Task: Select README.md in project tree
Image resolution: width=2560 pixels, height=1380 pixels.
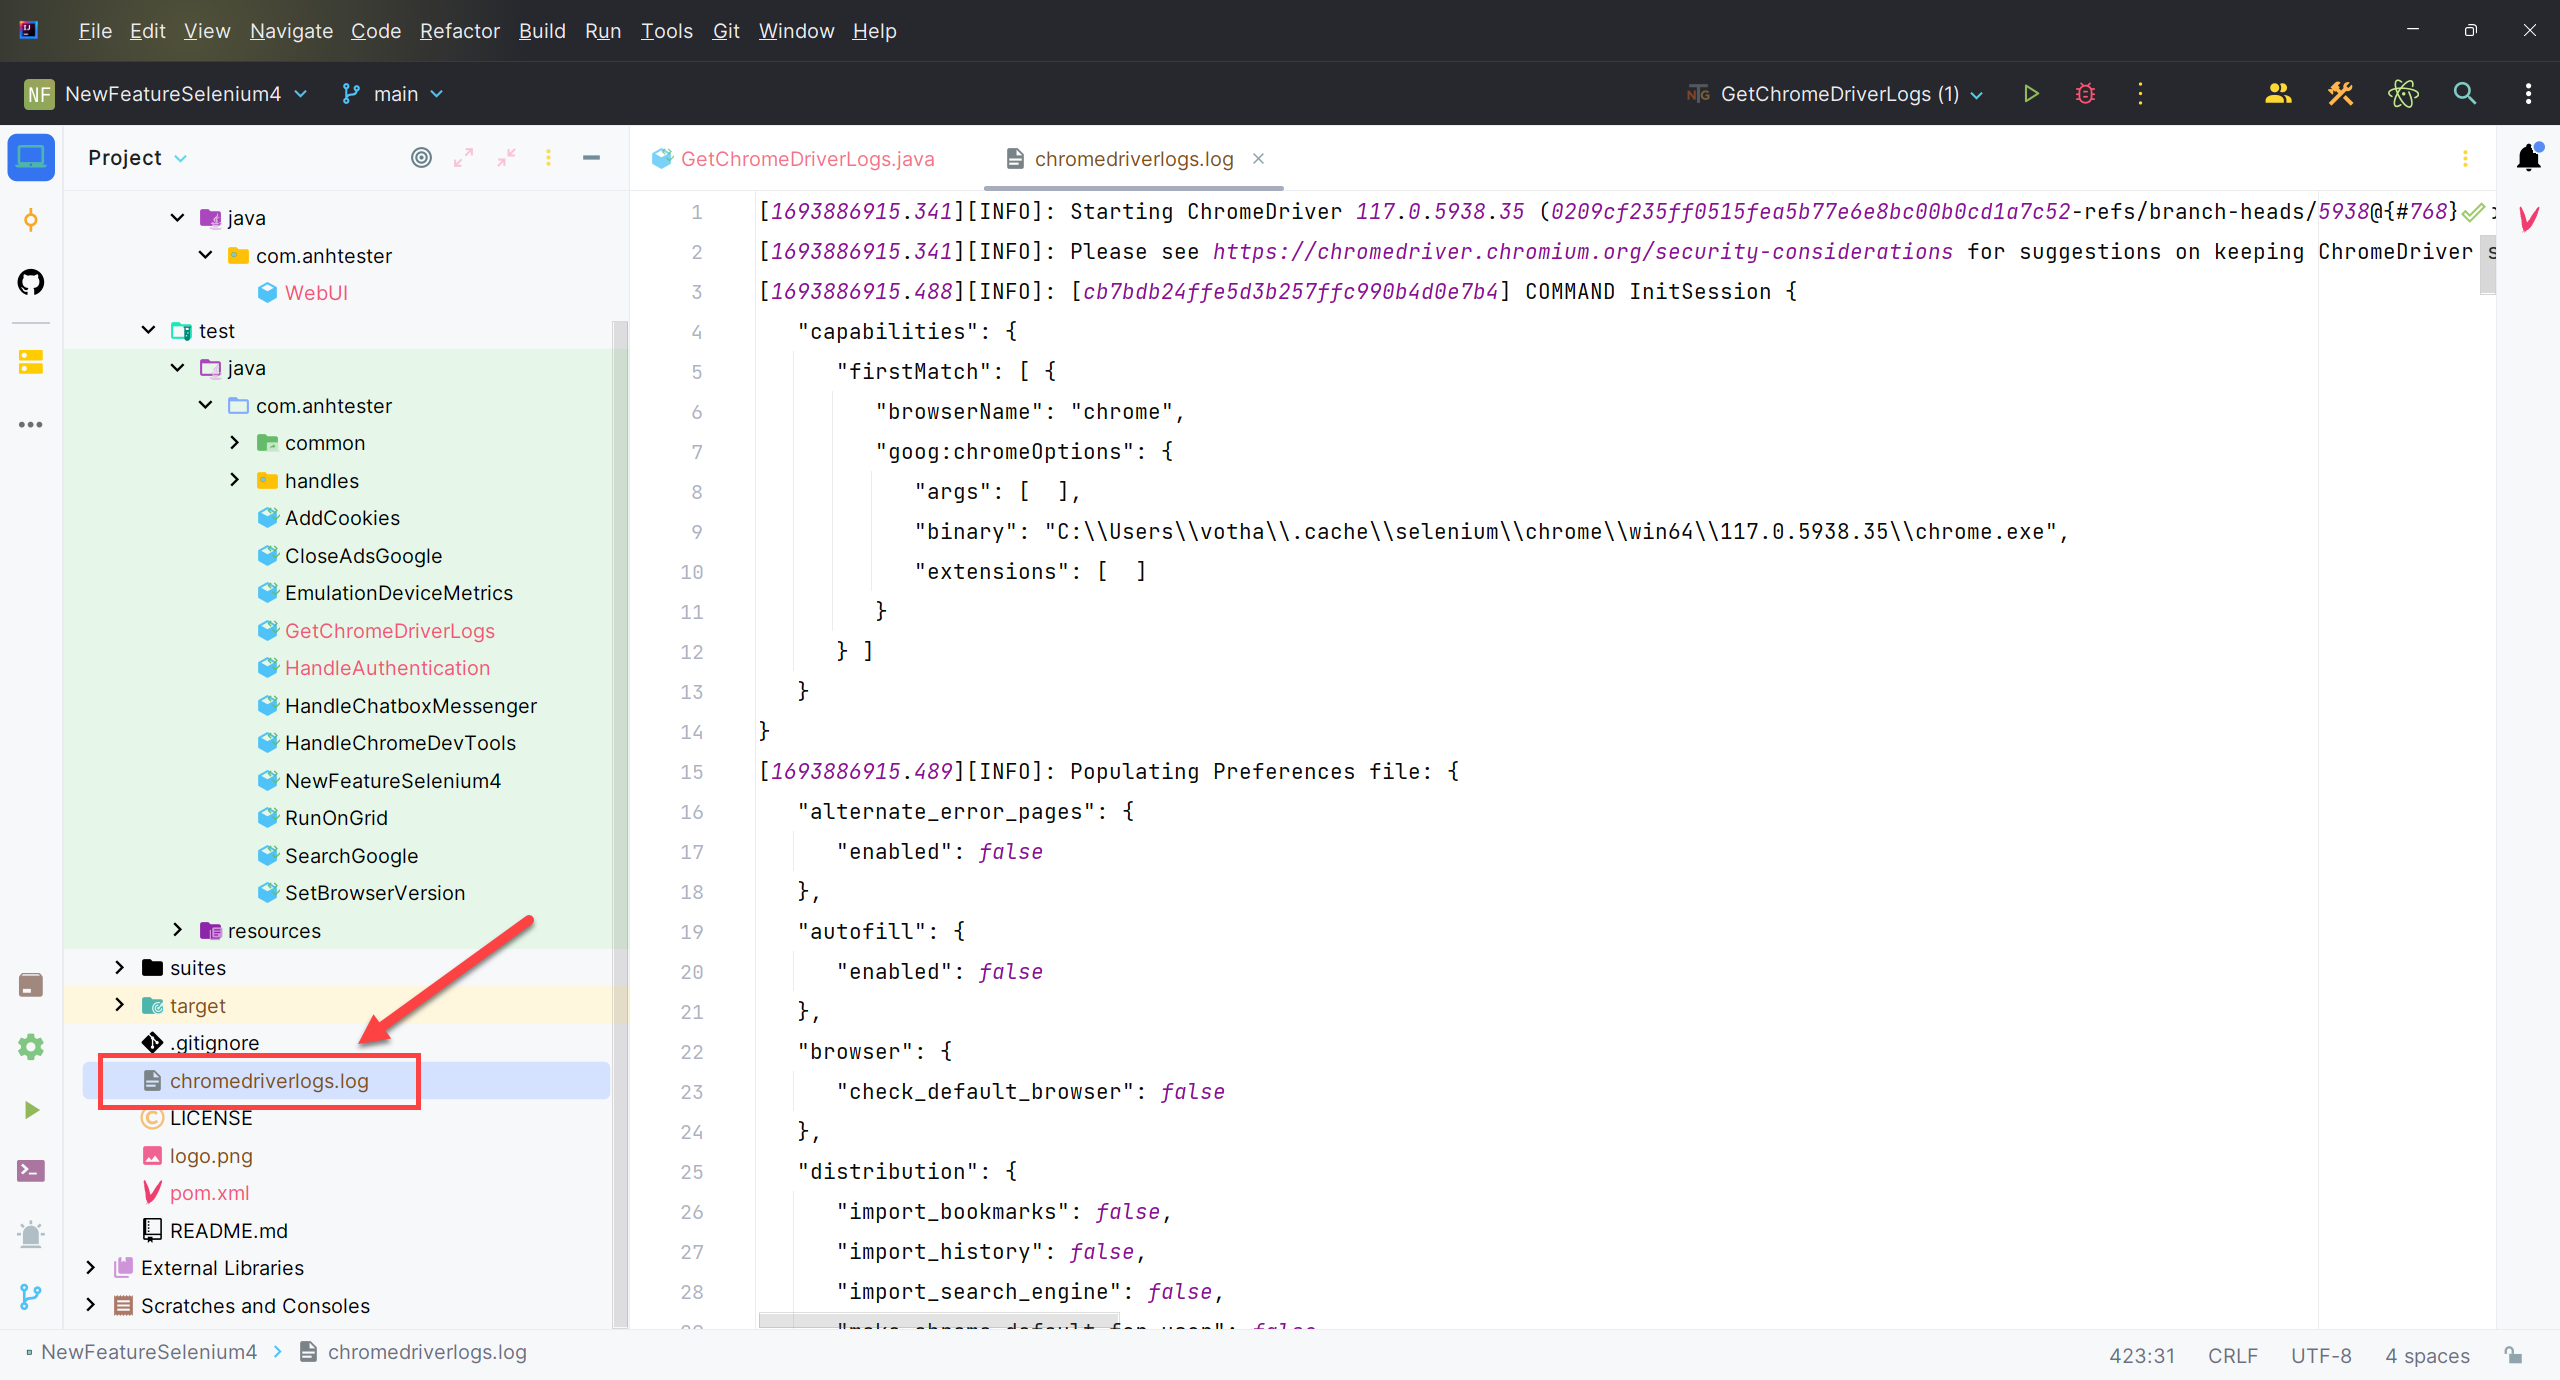Action: coord(228,1231)
